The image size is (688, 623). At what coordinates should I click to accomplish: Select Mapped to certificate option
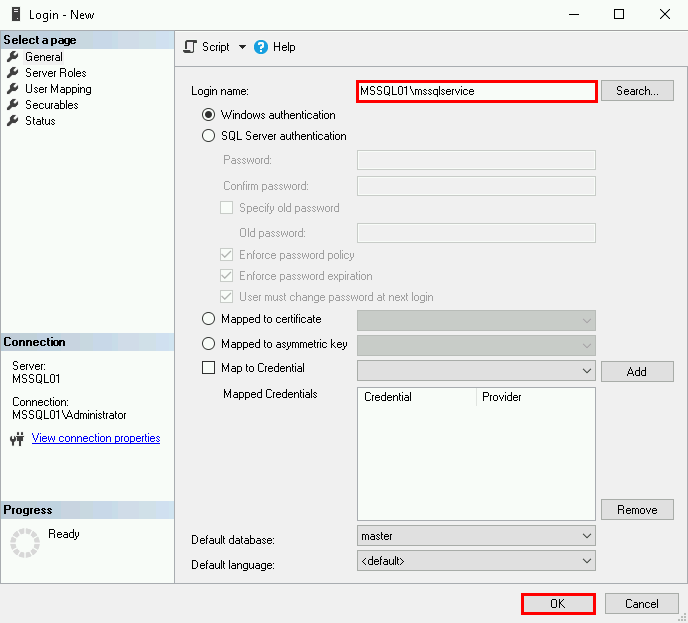click(209, 319)
